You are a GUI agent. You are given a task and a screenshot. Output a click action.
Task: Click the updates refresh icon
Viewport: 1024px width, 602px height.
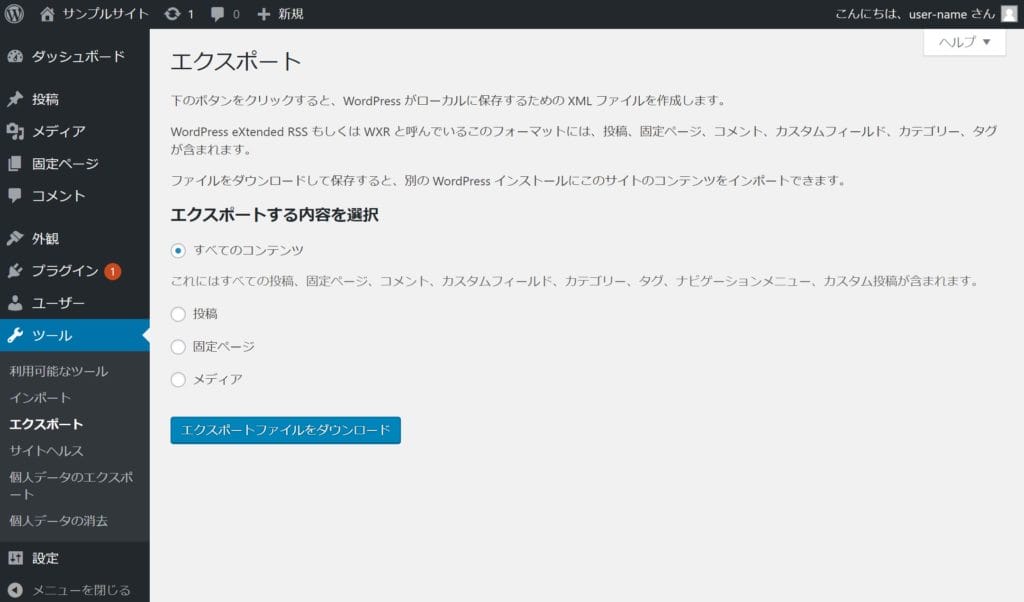click(x=173, y=14)
